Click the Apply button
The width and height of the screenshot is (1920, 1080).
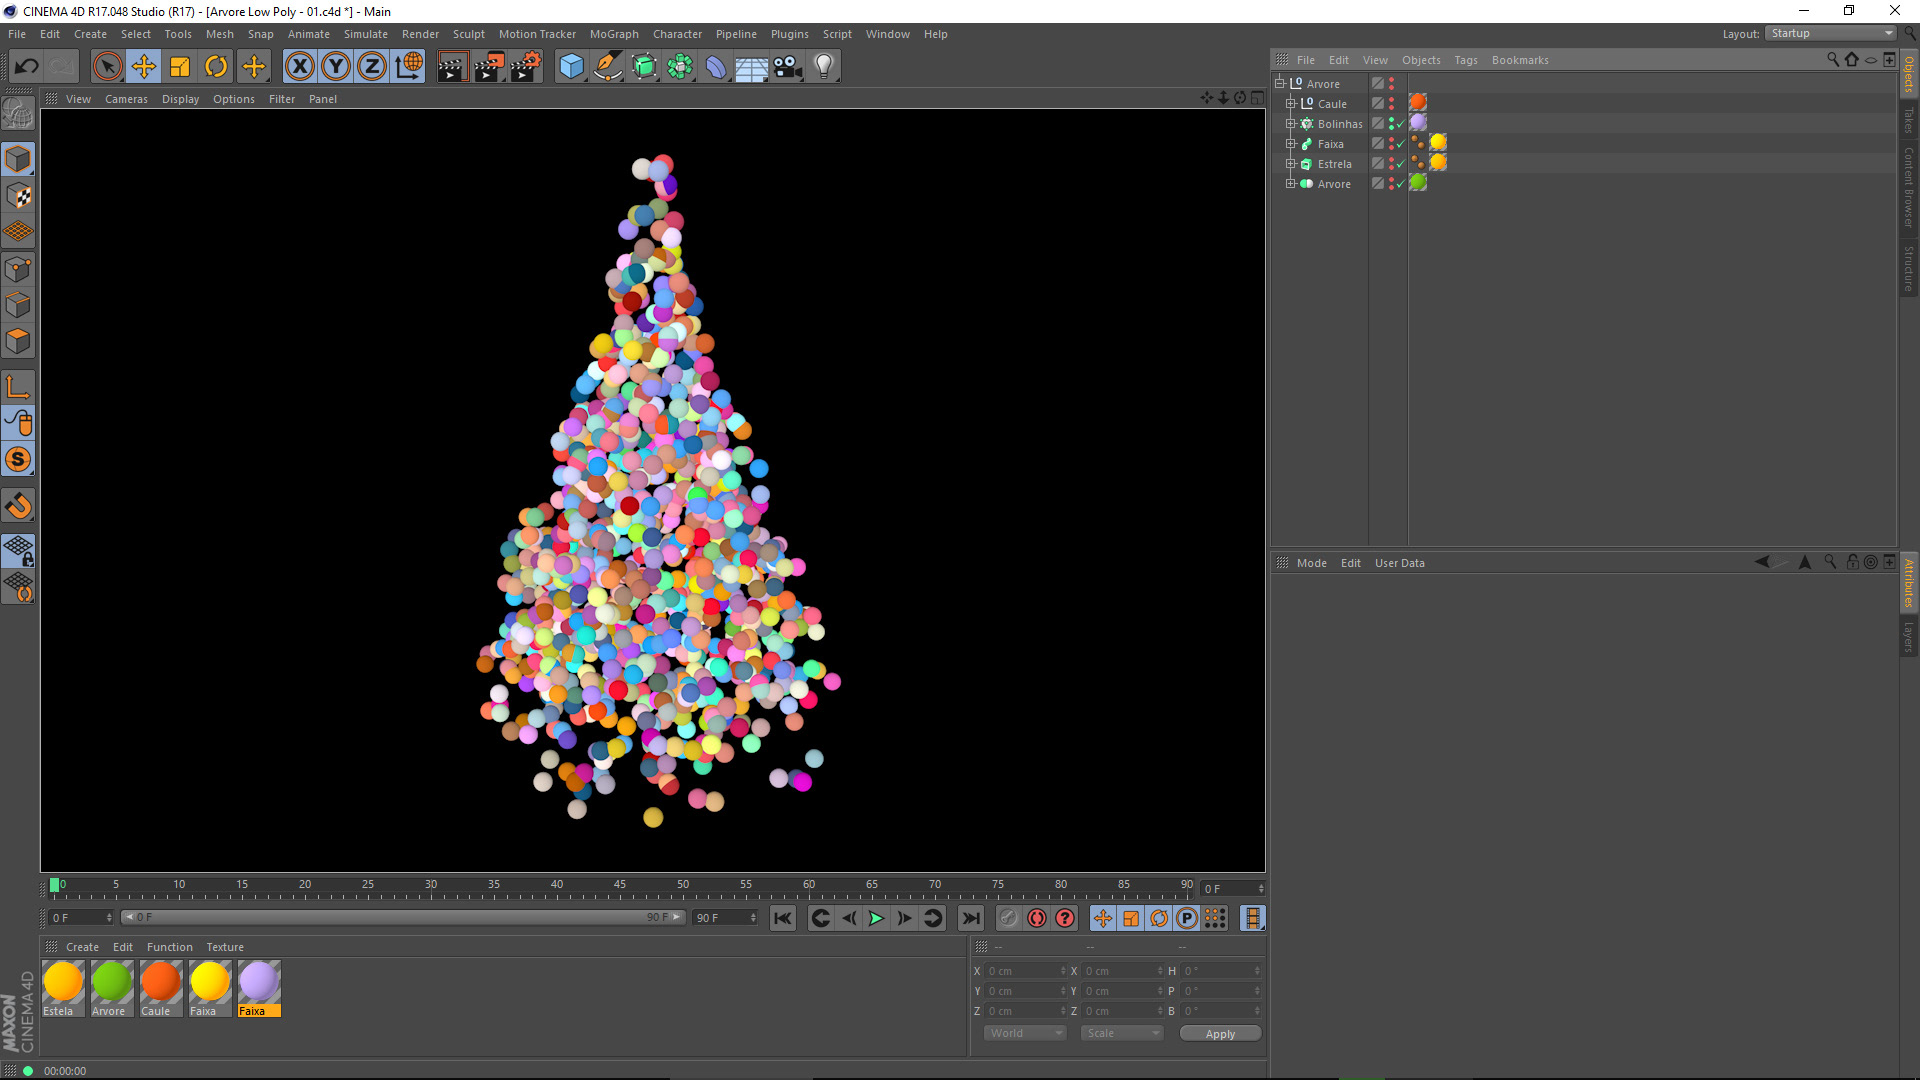tap(1219, 1034)
